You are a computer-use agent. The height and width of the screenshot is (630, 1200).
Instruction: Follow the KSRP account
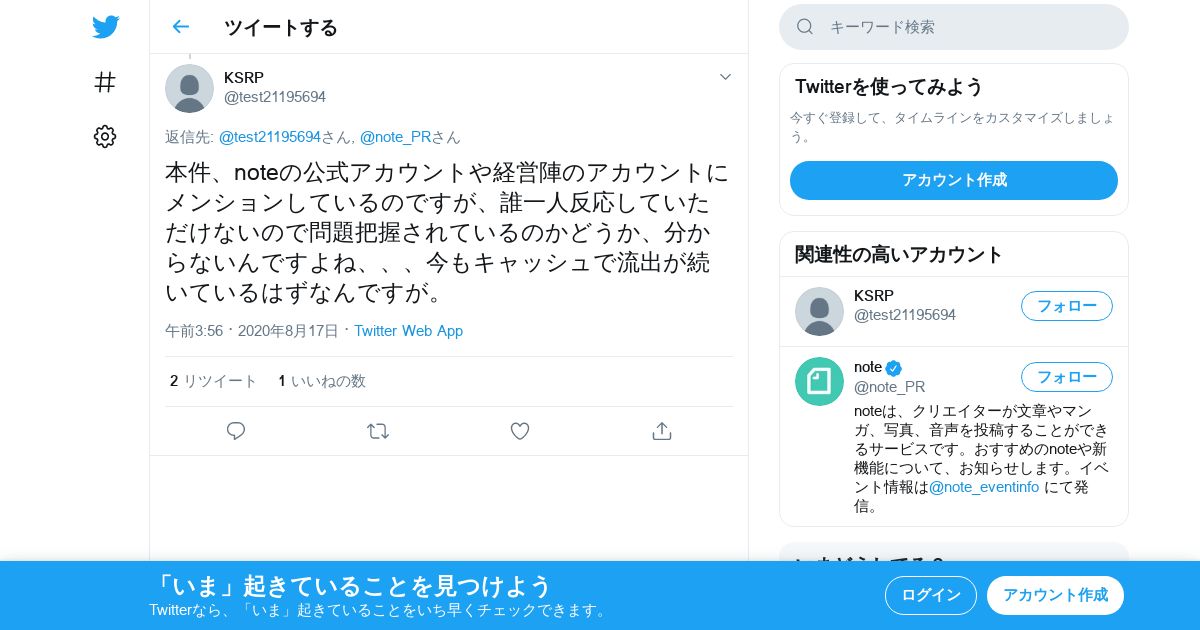(1066, 306)
